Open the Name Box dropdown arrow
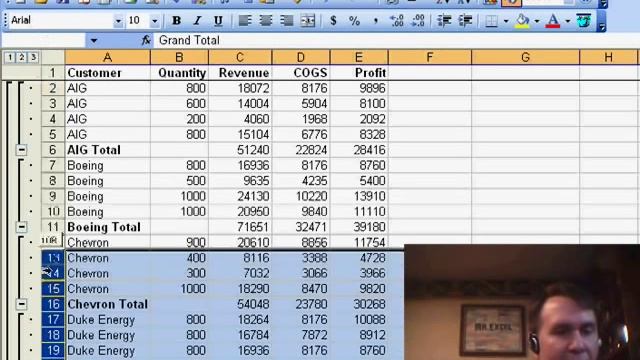Image resolution: width=640 pixels, height=360 pixels. pos(93,40)
